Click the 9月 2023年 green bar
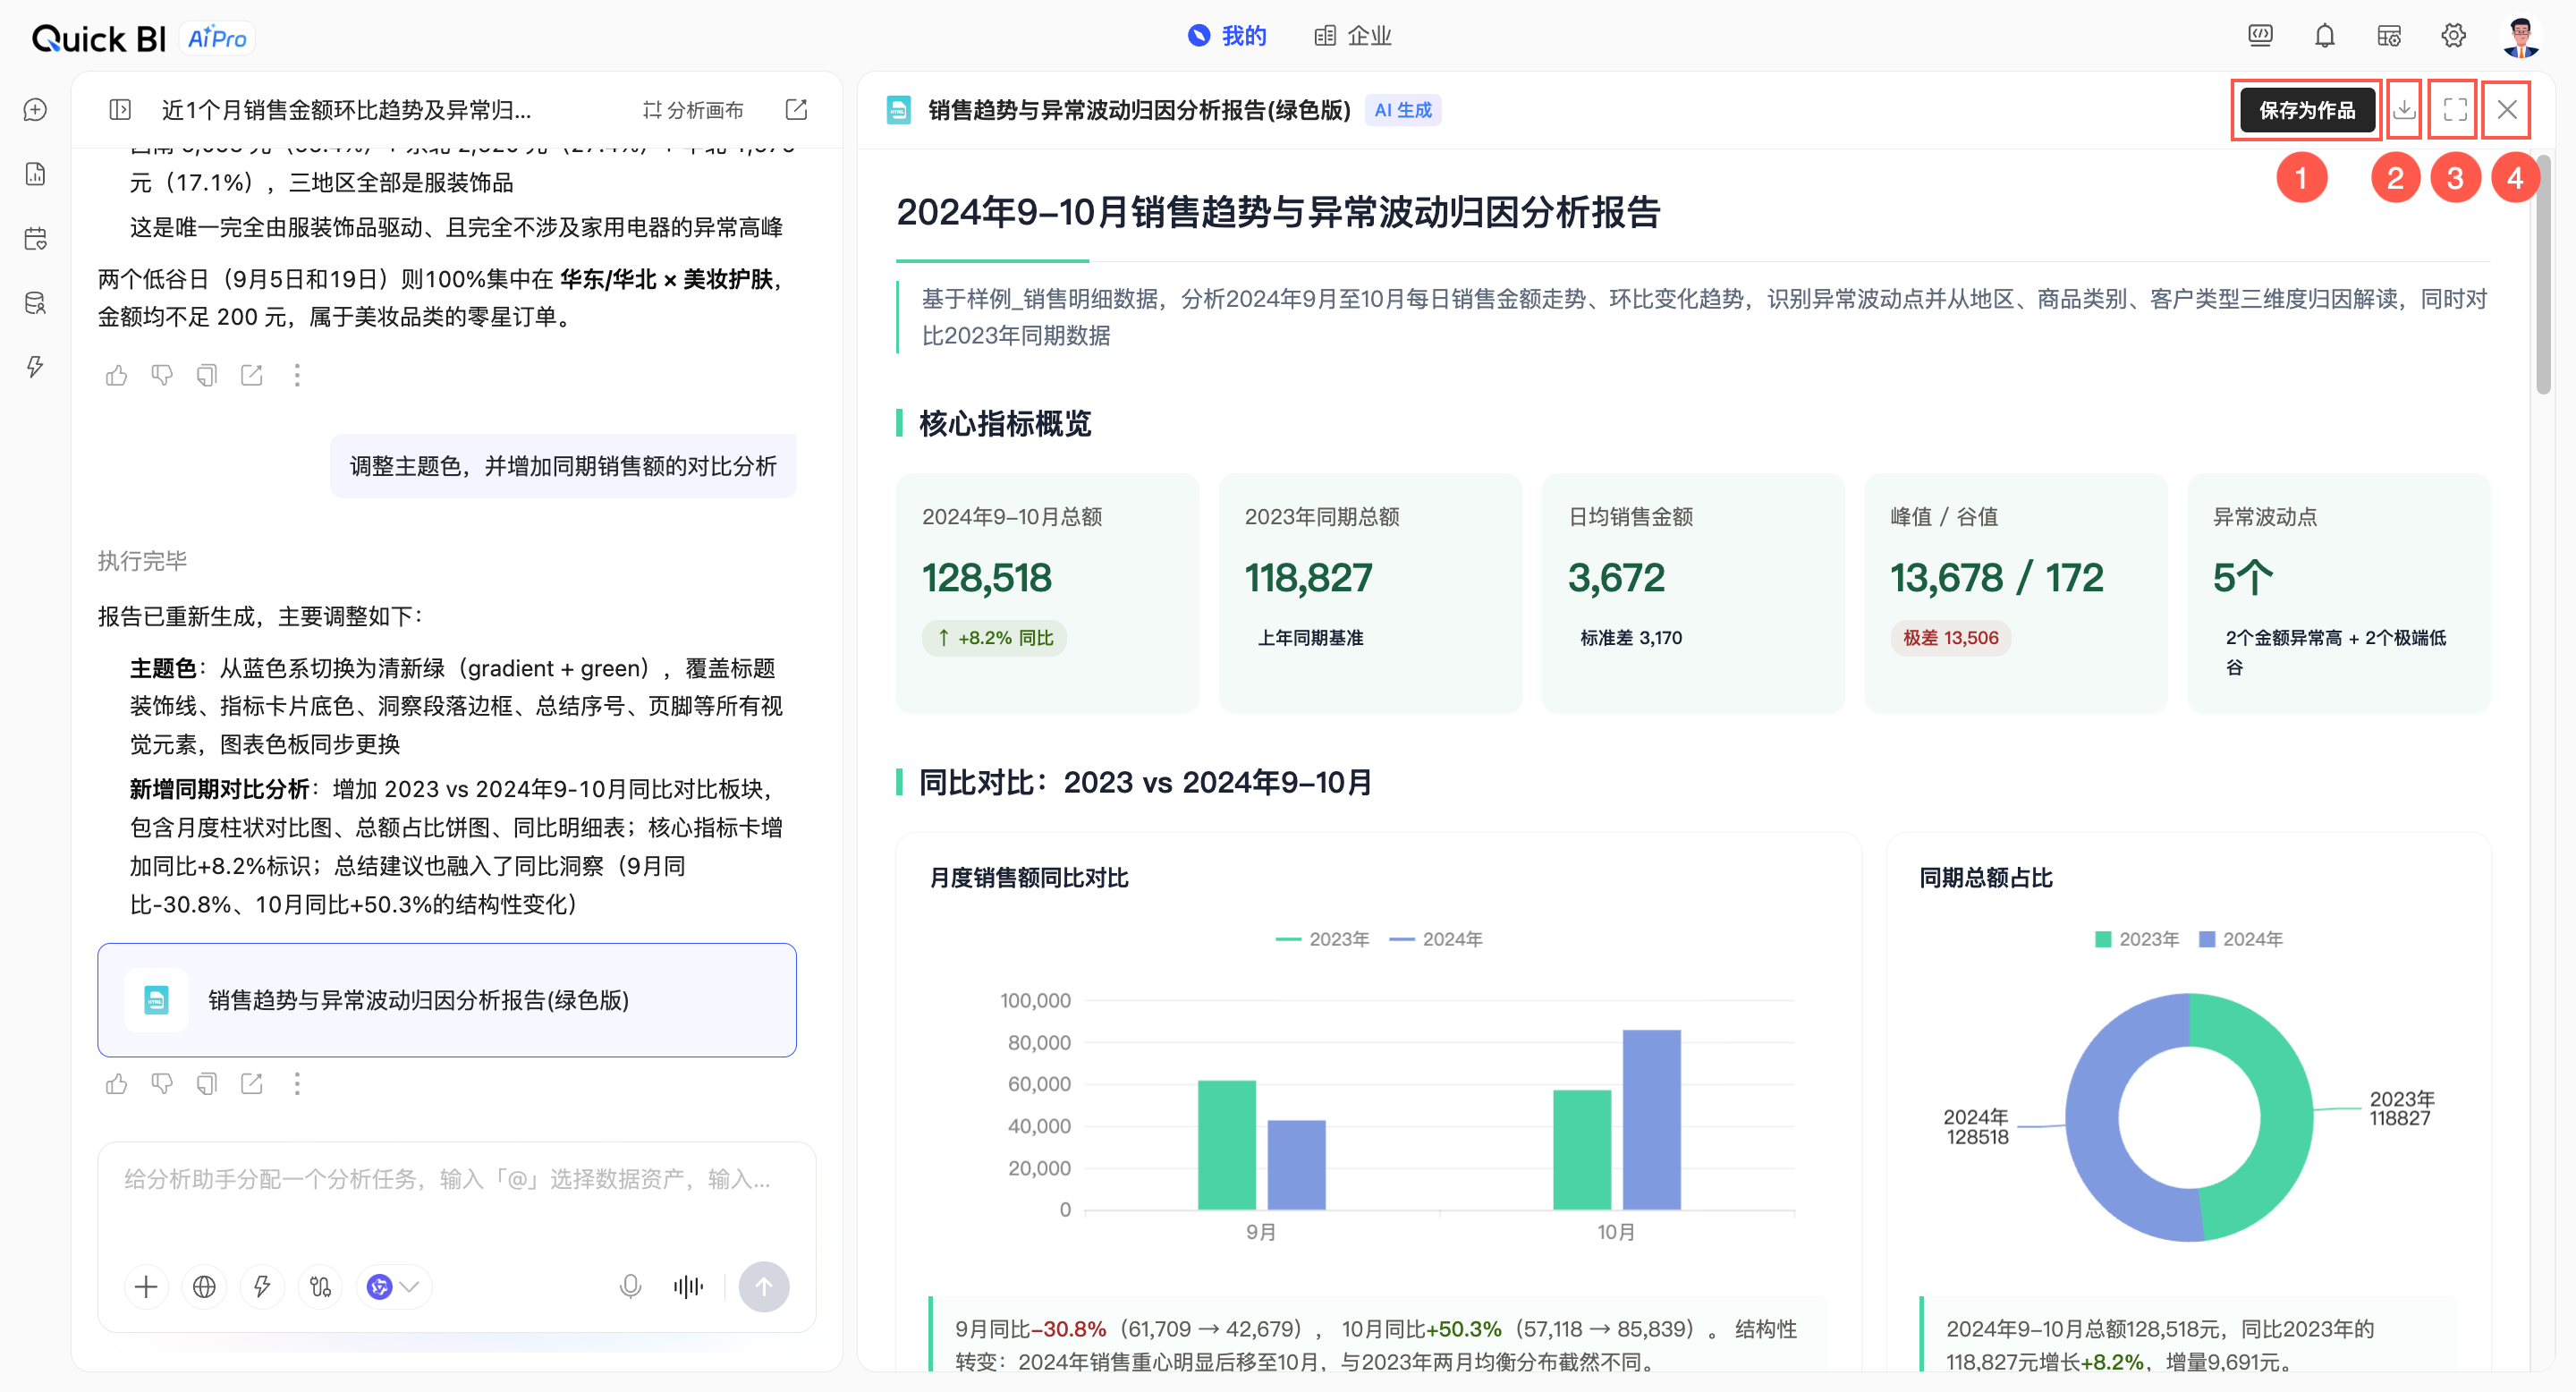Viewport: 2576px width, 1392px height. coord(1226,1145)
